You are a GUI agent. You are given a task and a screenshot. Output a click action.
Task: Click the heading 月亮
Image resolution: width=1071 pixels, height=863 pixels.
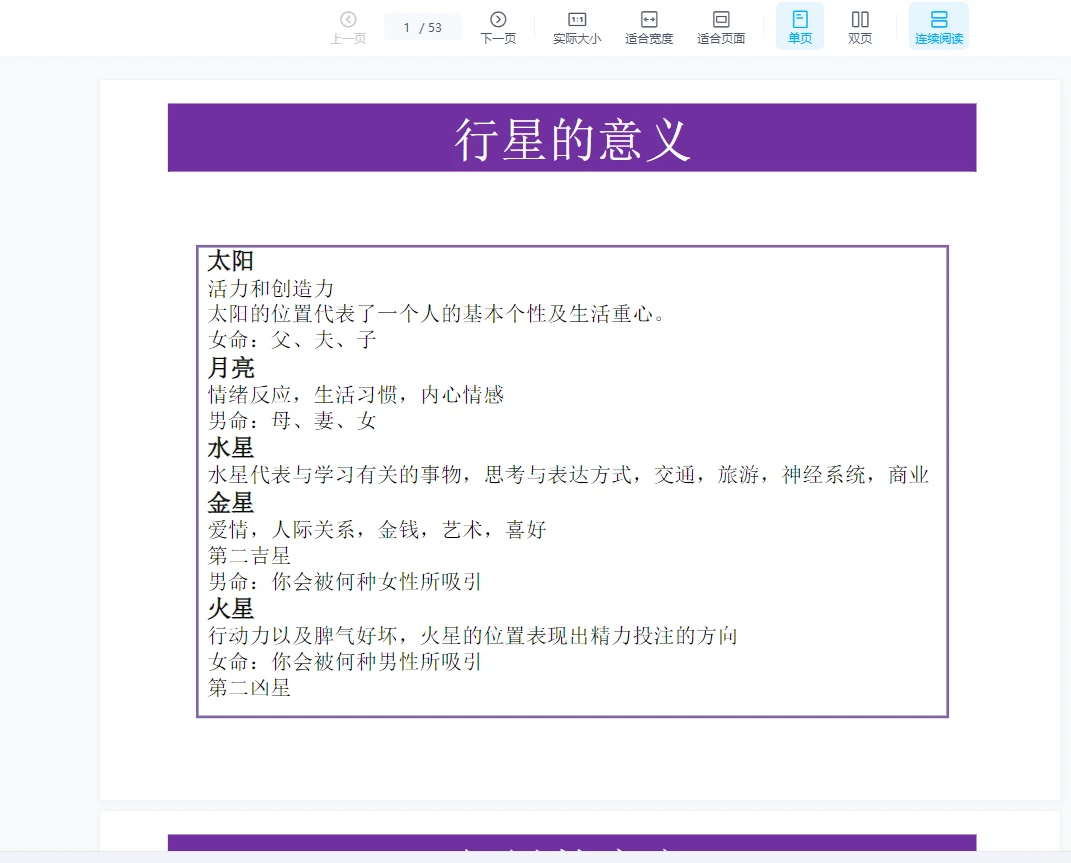(x=231, y=368)
